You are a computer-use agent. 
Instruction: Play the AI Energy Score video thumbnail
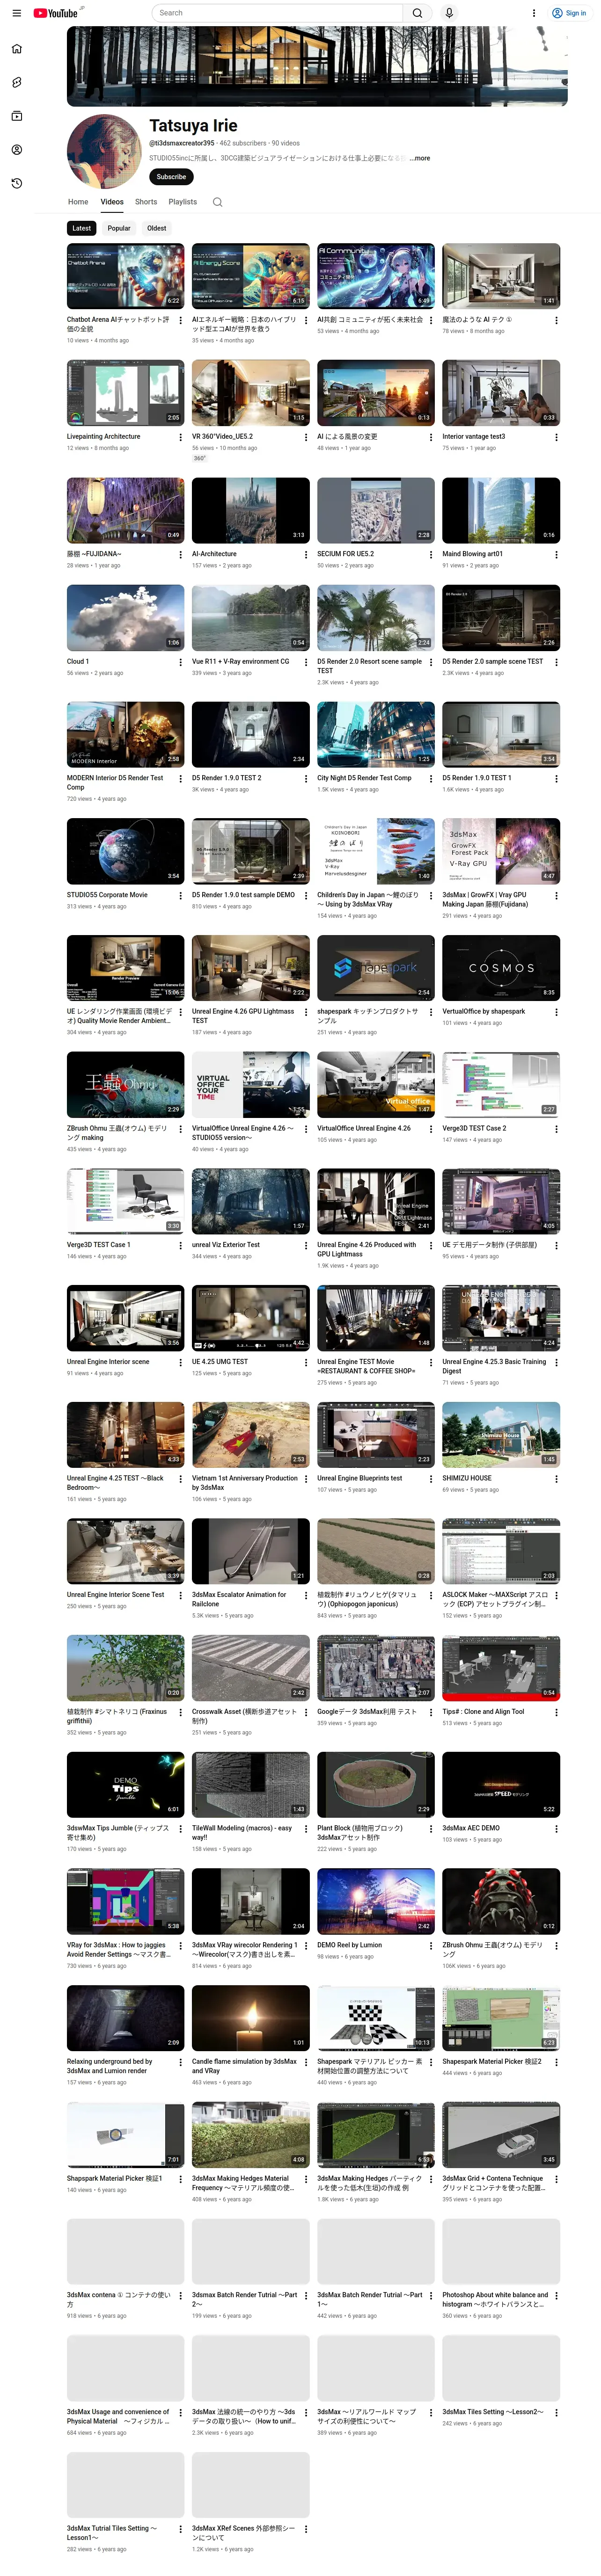(250, 275)
